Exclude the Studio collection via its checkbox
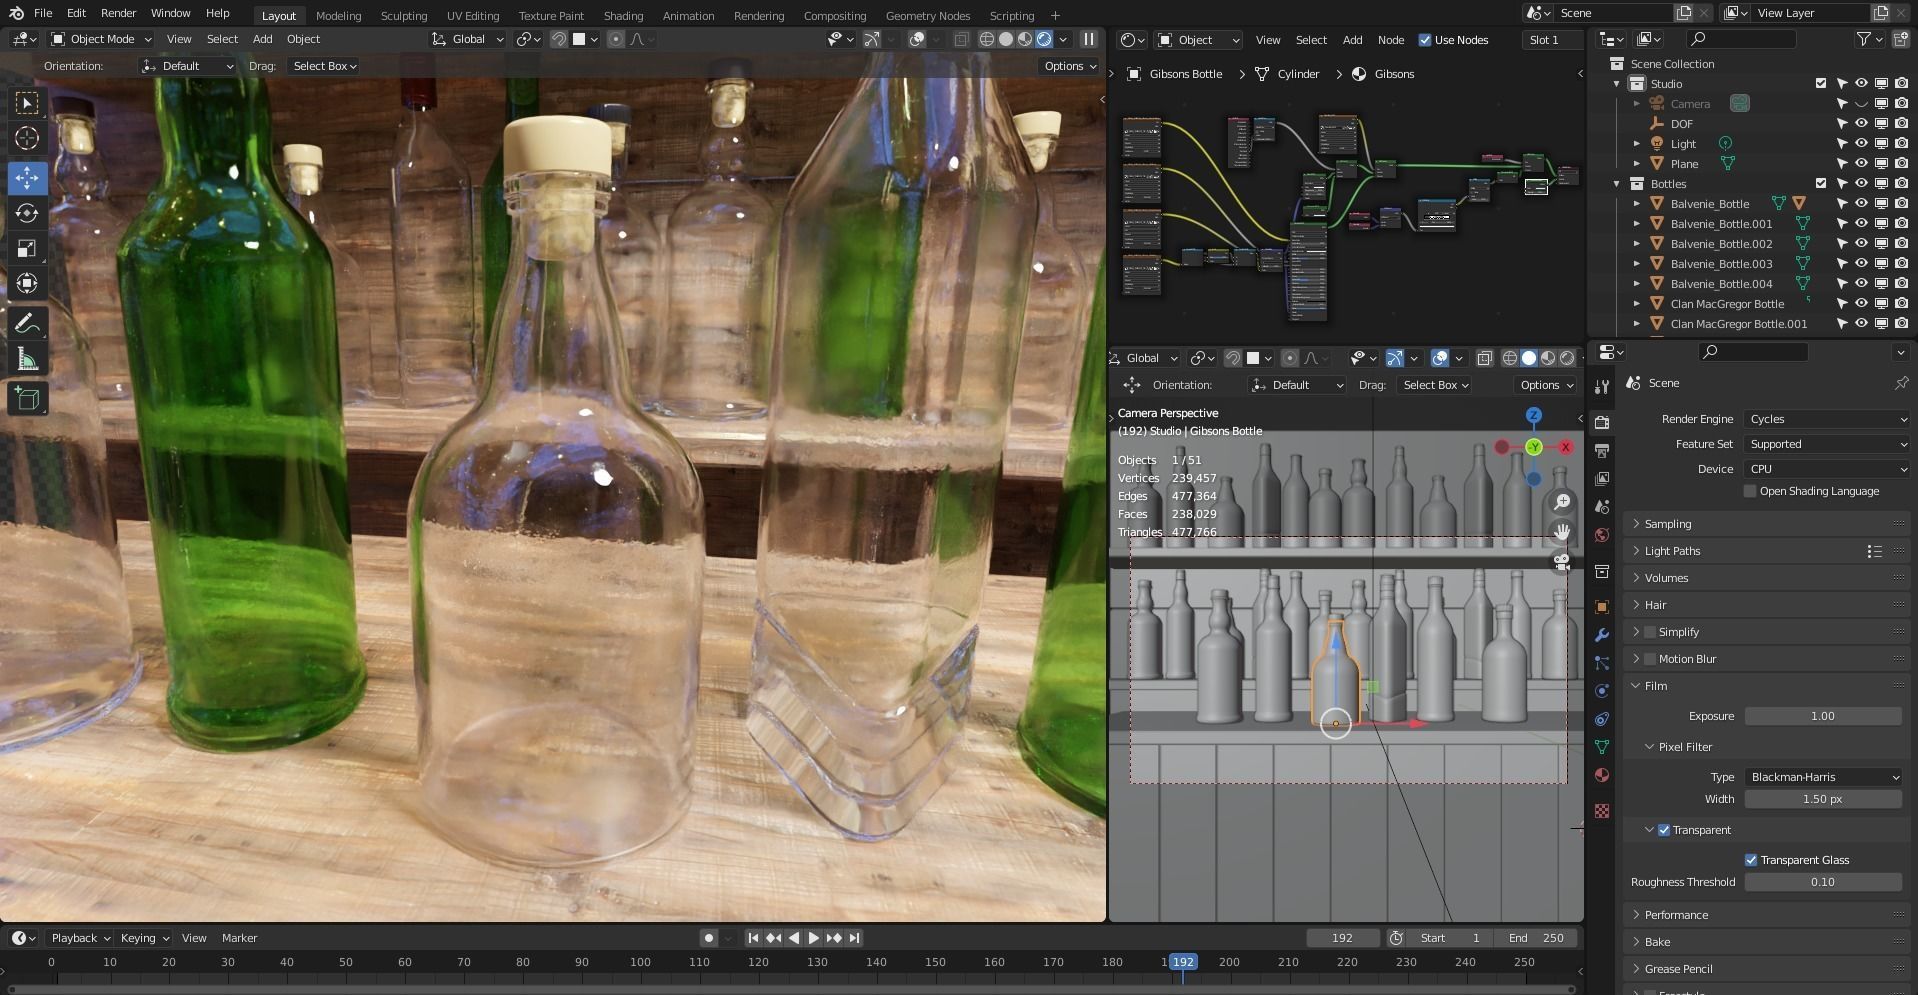 pyautogui.click(x=1821, y=84)
